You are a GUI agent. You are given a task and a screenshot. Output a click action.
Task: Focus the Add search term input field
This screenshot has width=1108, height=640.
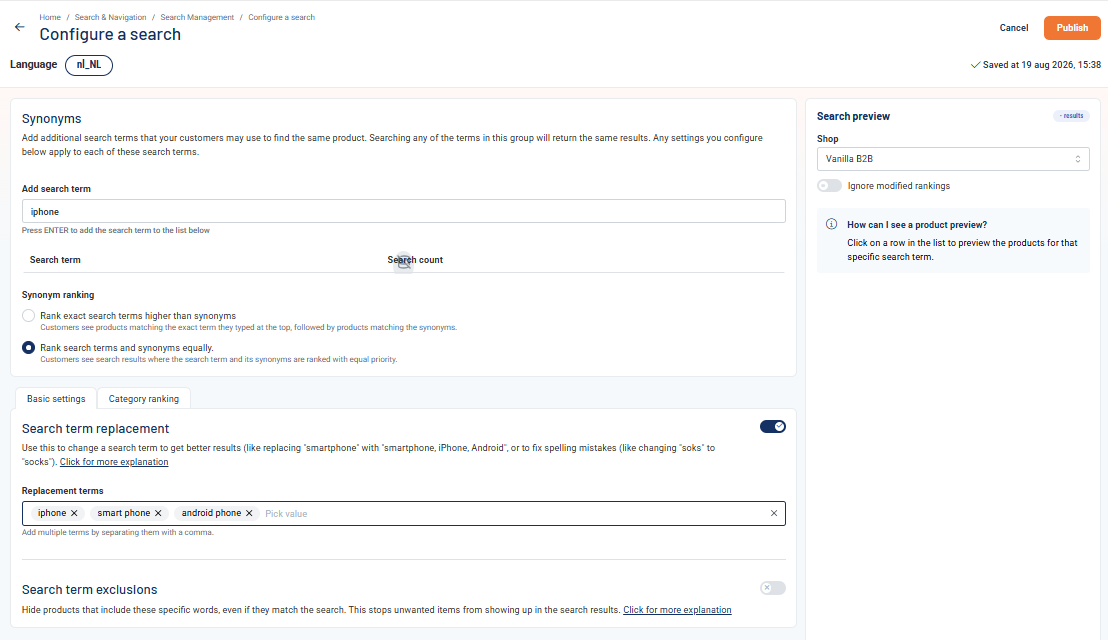[x=403, y=211]
